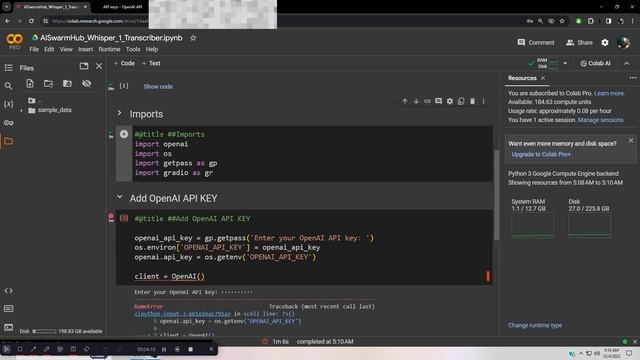Open the File menu
640x360 pixels.
point(34,49)
